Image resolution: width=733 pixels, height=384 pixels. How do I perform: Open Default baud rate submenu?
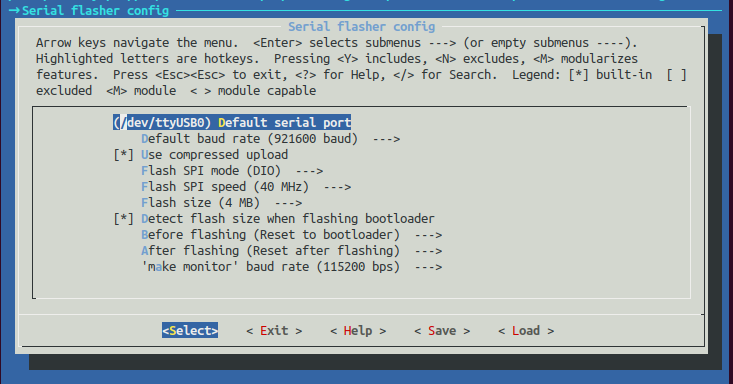pos(271,139)
